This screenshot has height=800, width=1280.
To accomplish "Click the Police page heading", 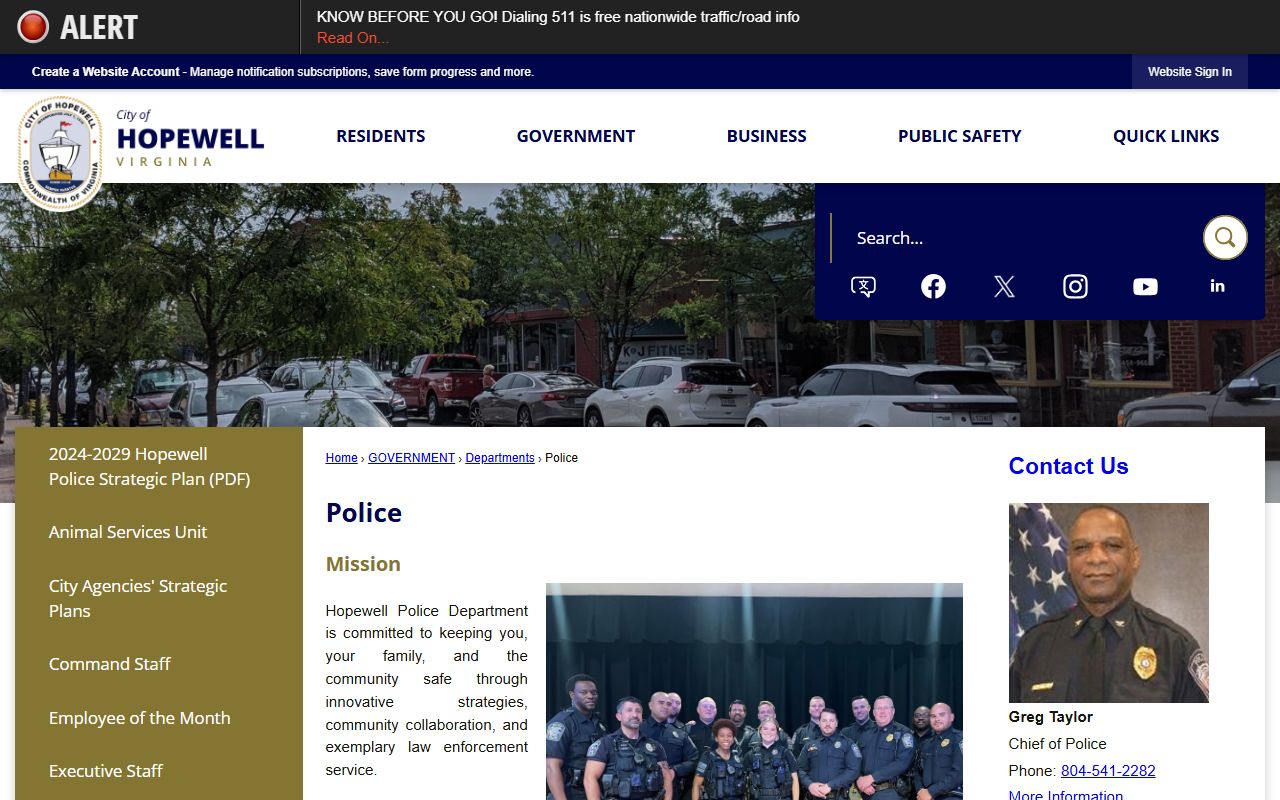I will pyautogui.click(x=364, y=513).
